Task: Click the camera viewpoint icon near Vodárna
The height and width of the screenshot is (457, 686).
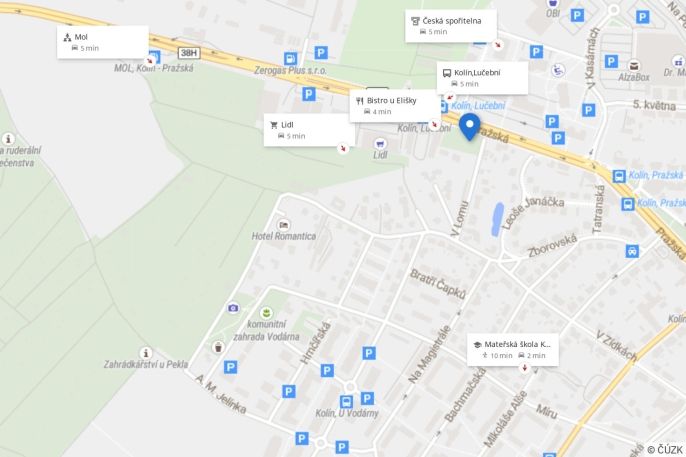Action: click(233, 308)
